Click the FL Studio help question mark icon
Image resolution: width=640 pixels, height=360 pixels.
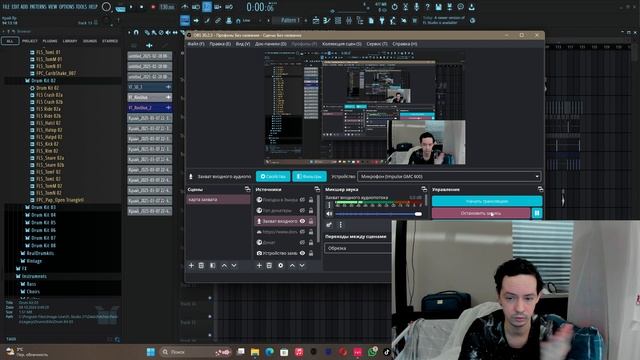(427, 7)
